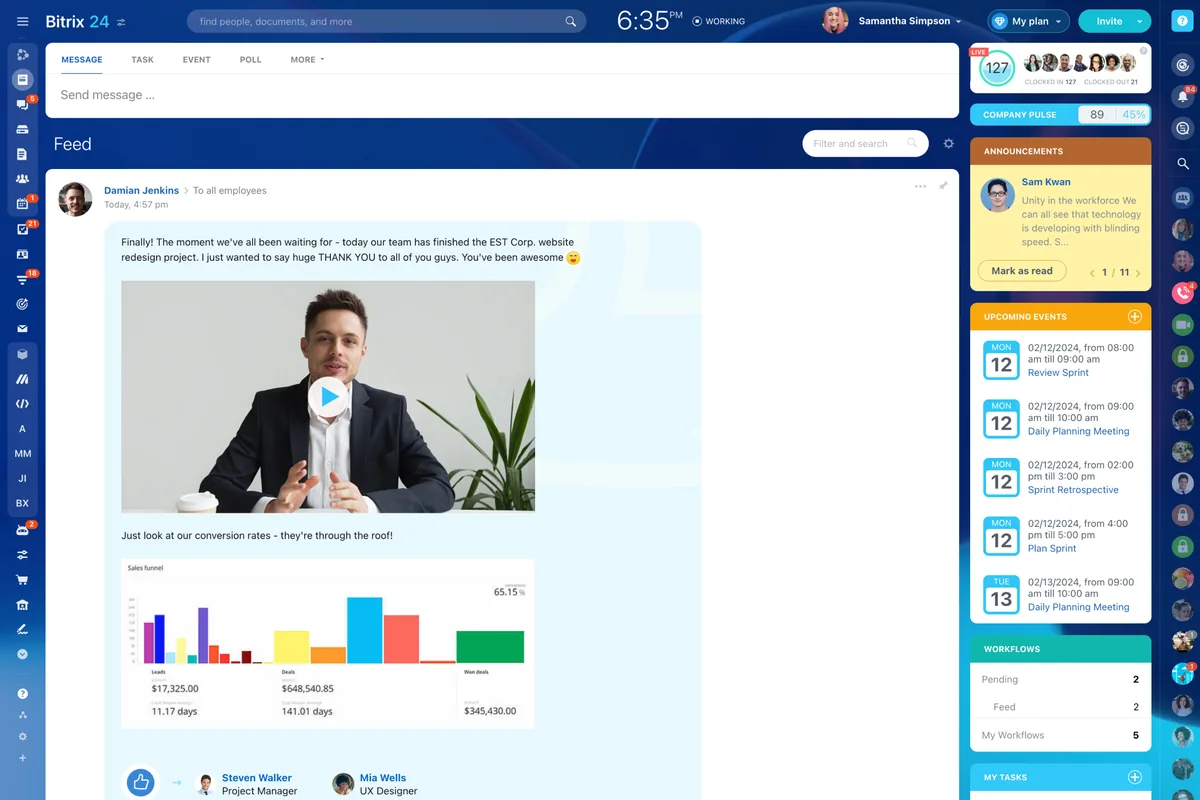Open the e-signature pen icon

pyautogui.click(x=22, y=630)
